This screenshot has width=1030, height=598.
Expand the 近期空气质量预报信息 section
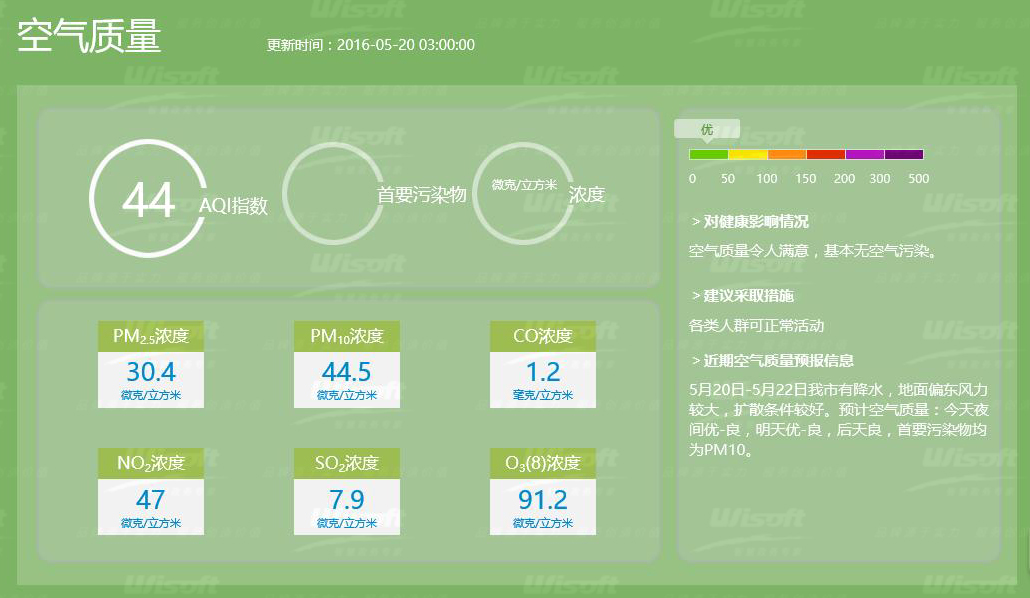click(772, 361)
